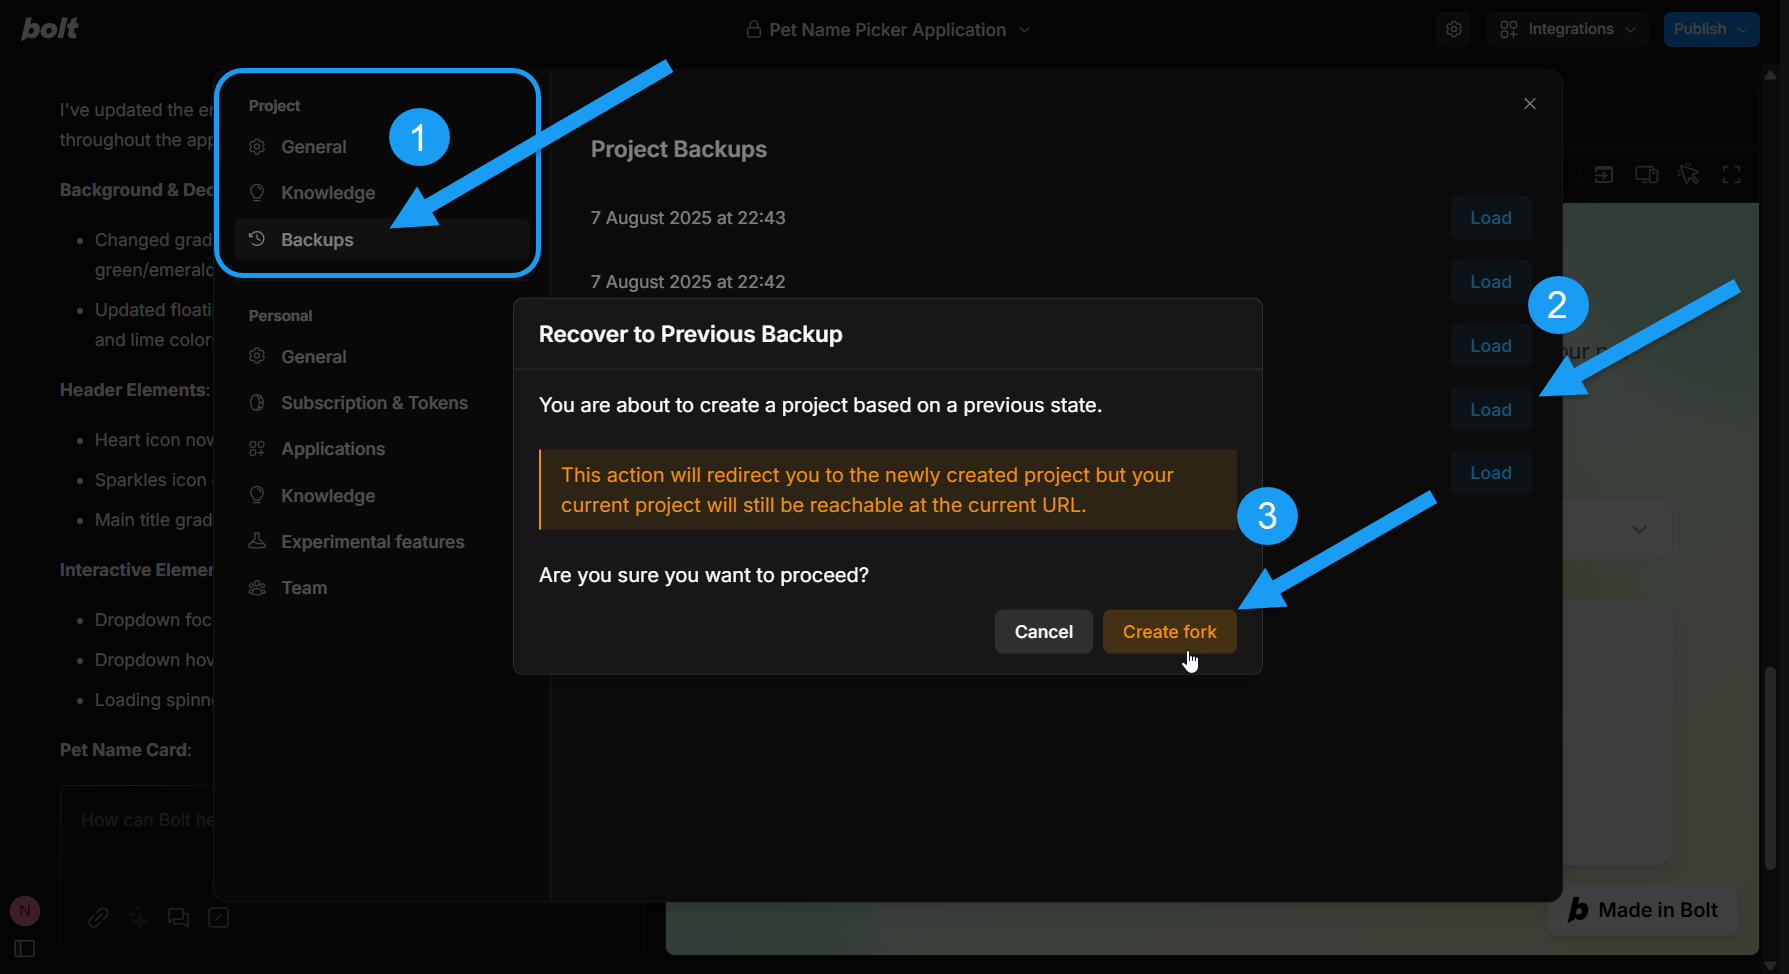Open Project Knowledge settings

(x=382, y=193)
